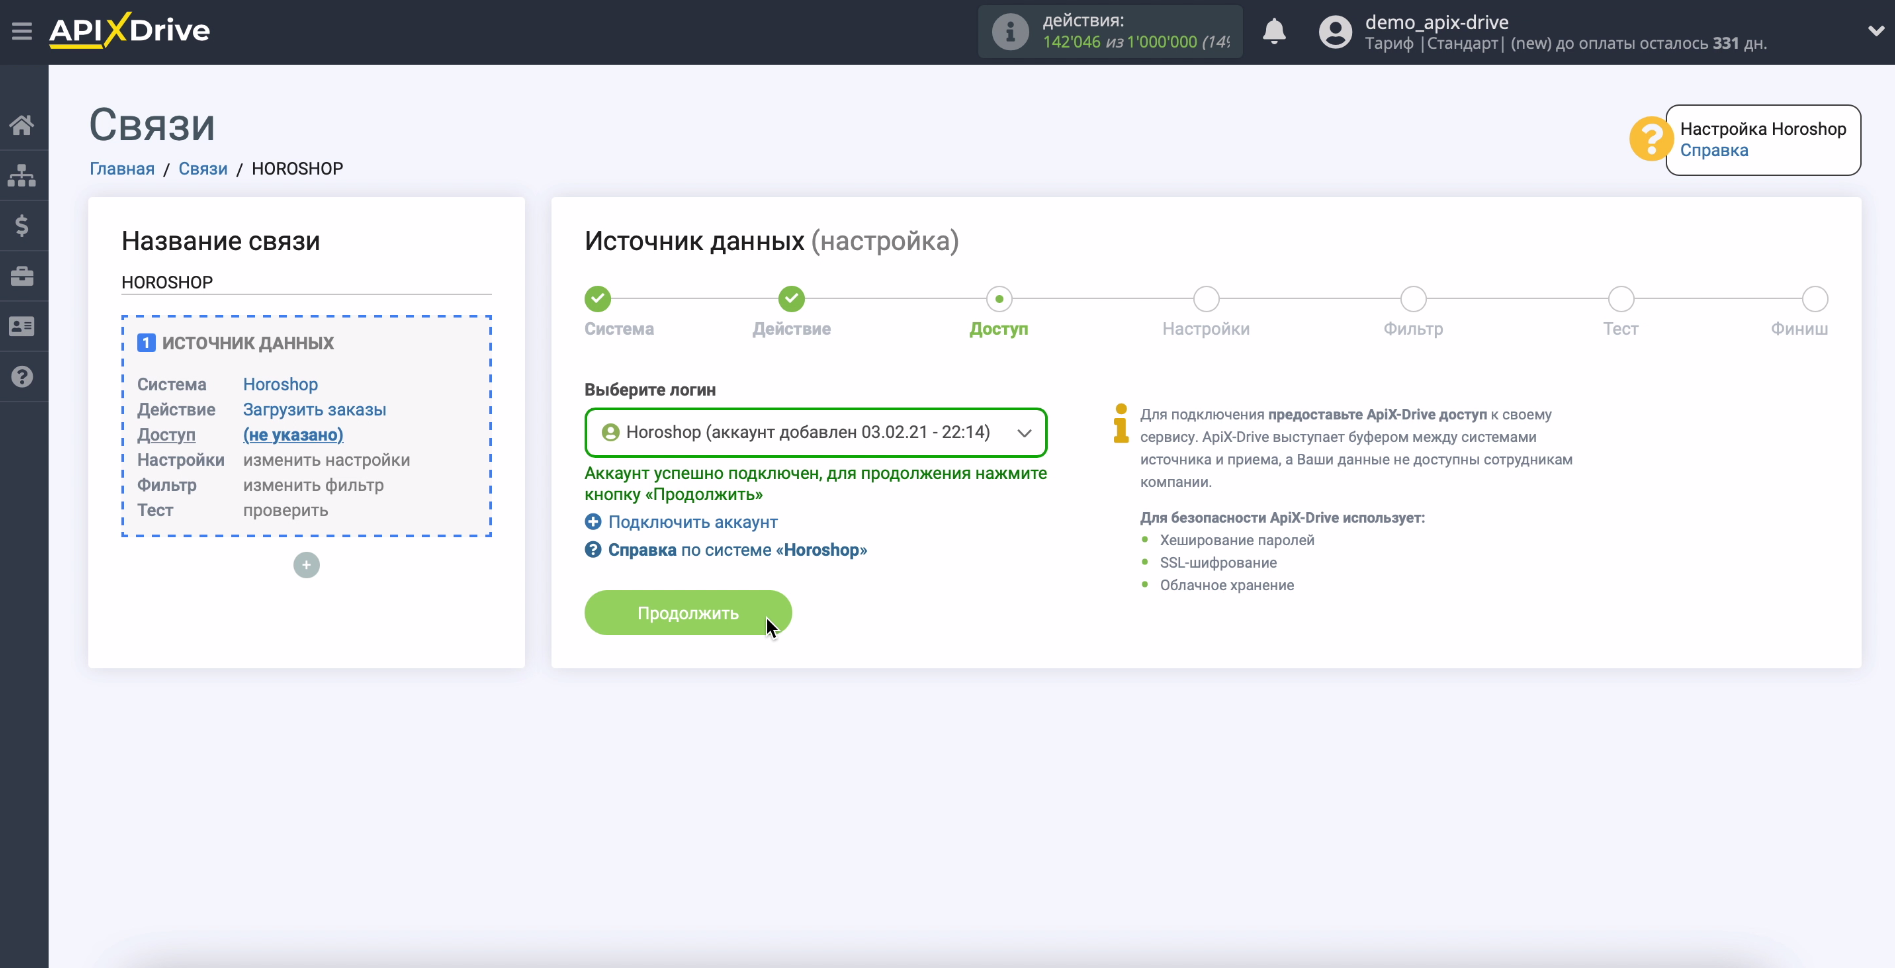Go to Главная breadcrumb
This screenshot has width=1895, height=968.
[x=122, y=169]
